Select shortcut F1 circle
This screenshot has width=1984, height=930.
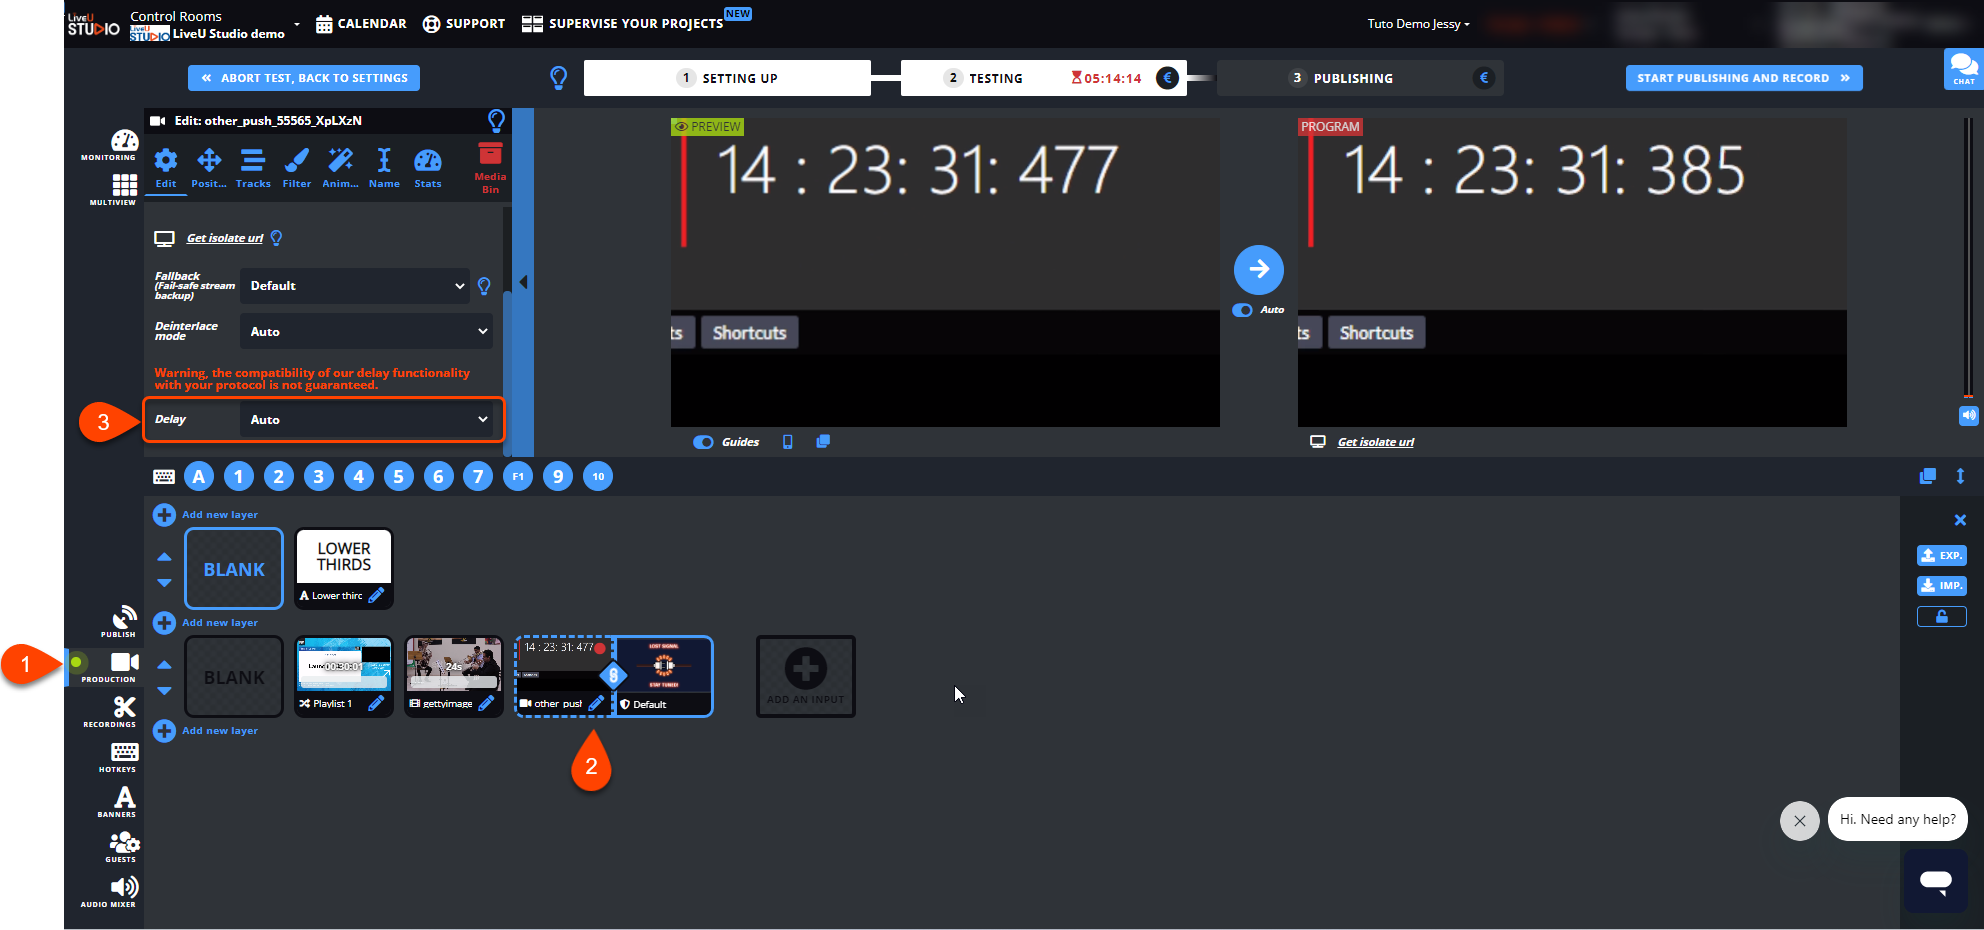(518, 477)
